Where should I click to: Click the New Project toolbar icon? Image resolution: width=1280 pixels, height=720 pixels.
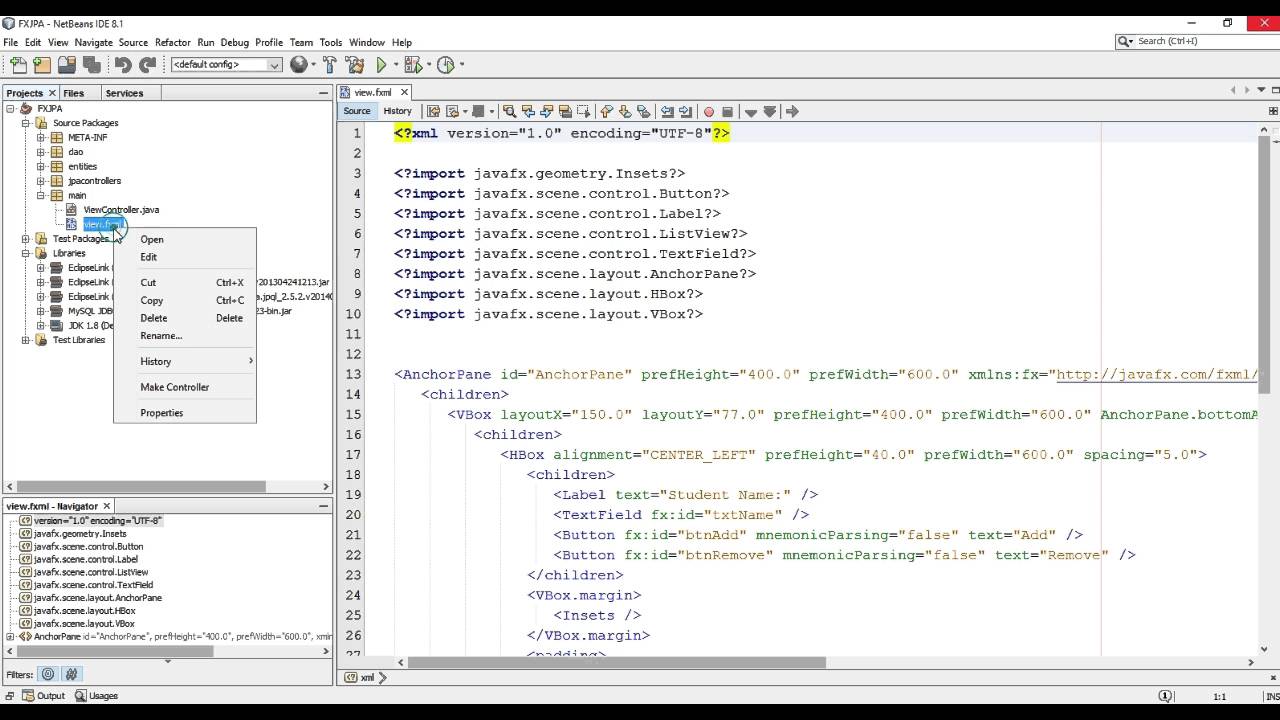click(42, 64)
